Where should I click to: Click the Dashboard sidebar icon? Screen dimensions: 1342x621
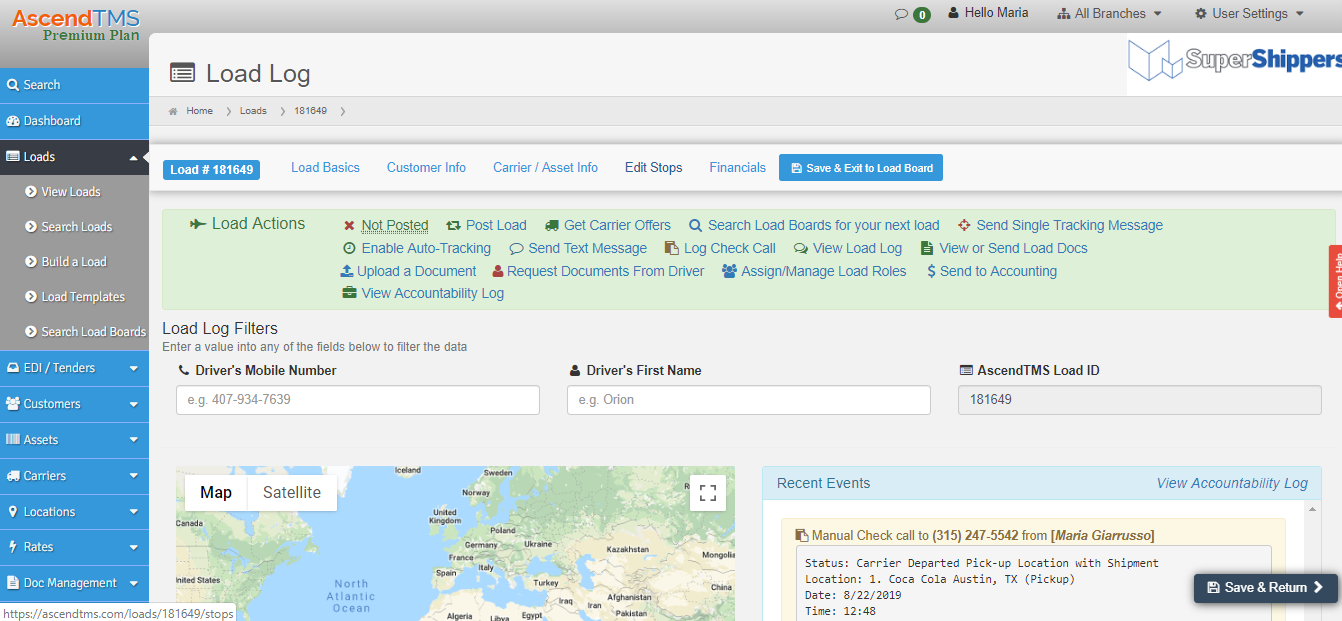pyautogui.click(x=13, y=121)
